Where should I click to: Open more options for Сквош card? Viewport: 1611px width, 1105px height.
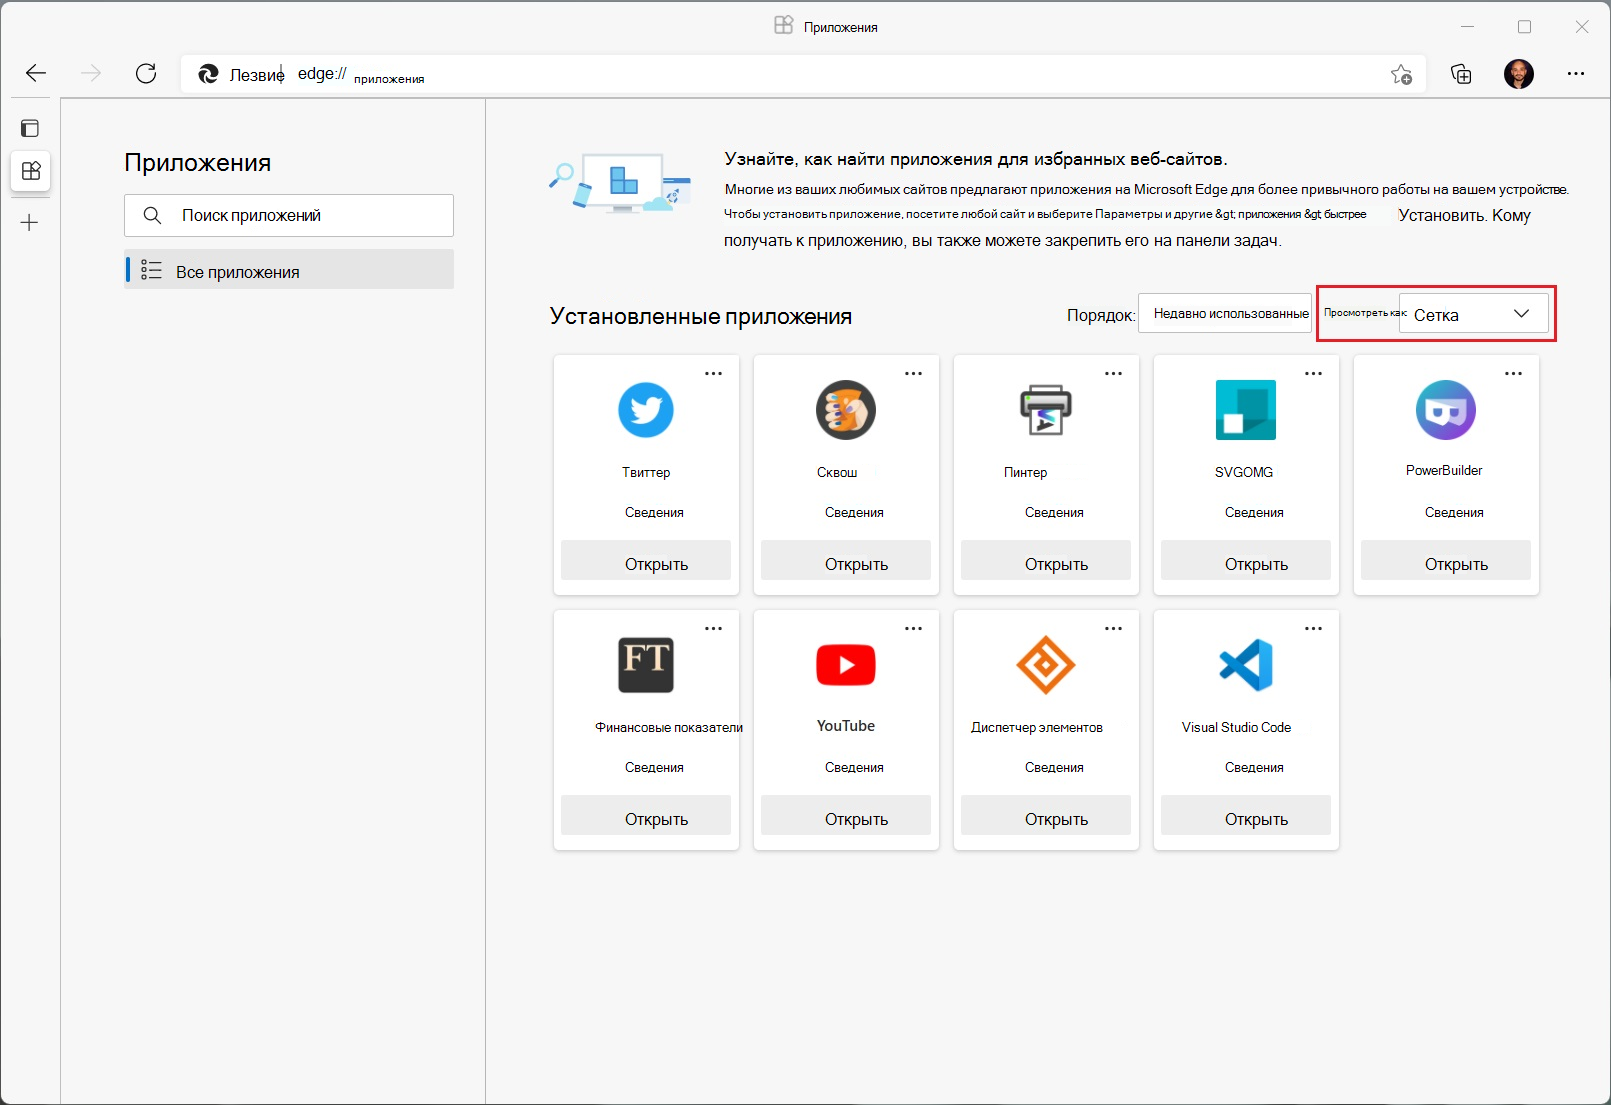pos(913,373)
